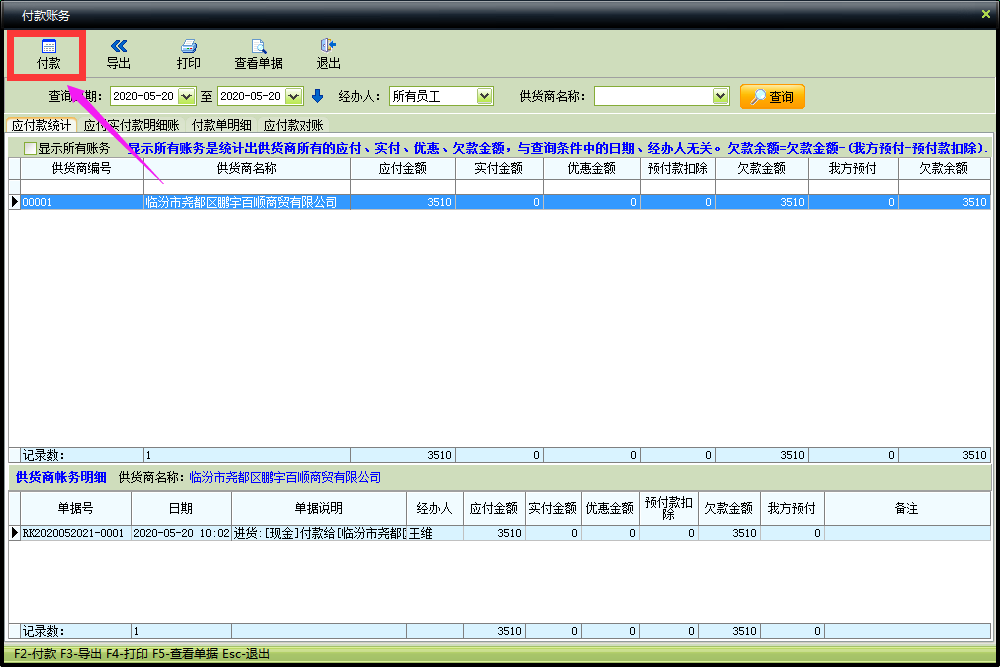Image resolution: width=1000 pixels, height=667 pixels.
Task: Click the 供货商编号 column header
Action: [x=82, y=168]
